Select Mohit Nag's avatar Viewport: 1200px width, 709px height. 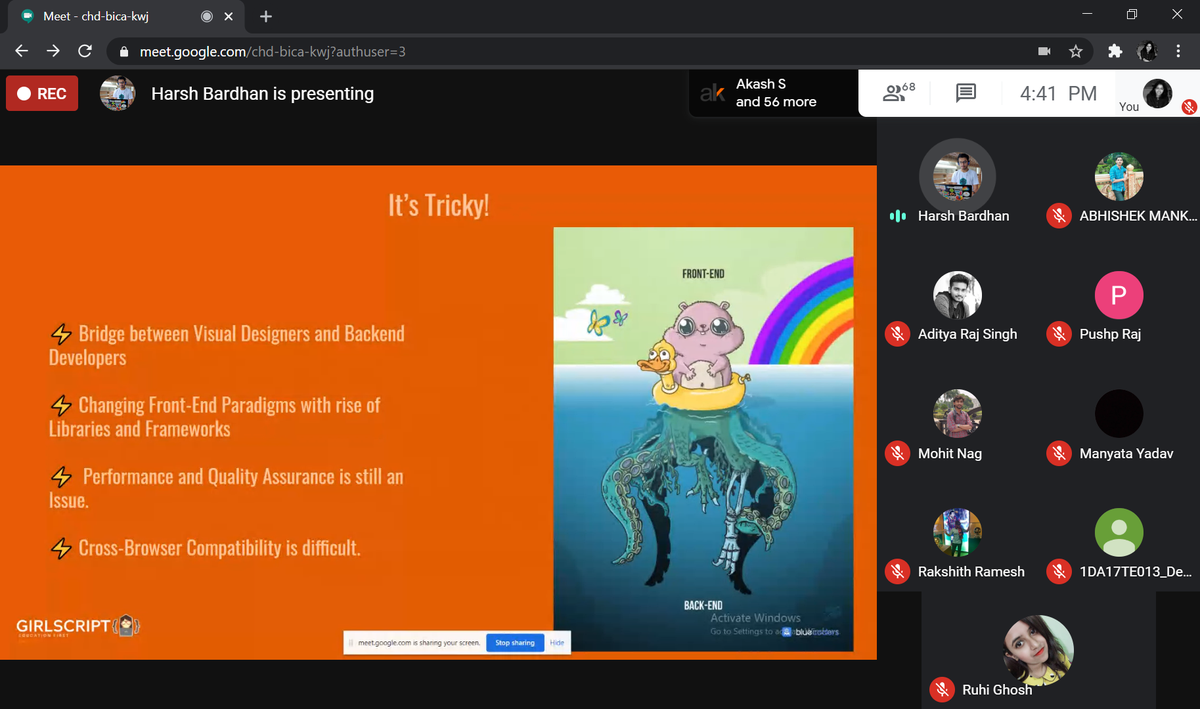[957, 414]
